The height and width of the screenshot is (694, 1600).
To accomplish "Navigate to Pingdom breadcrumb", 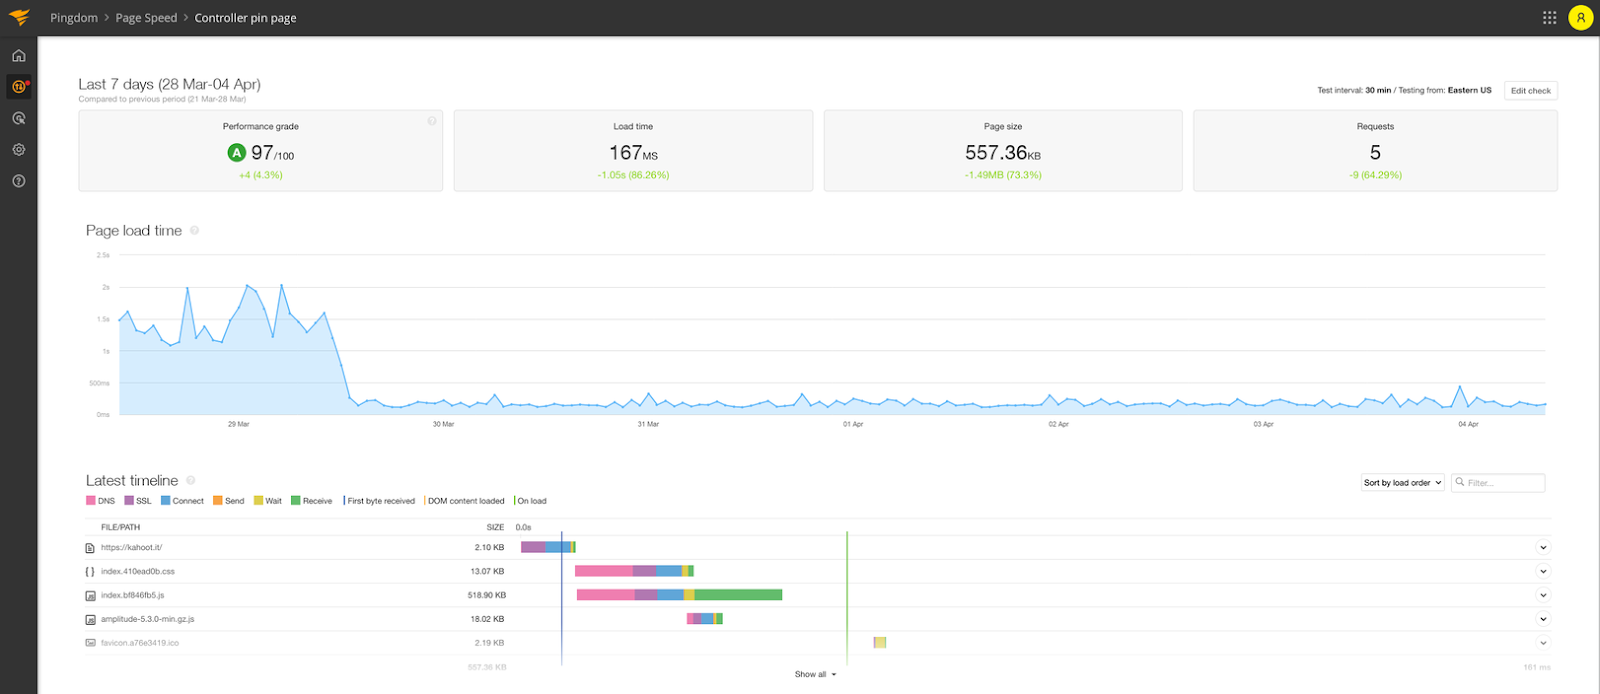I will point(74,18).
